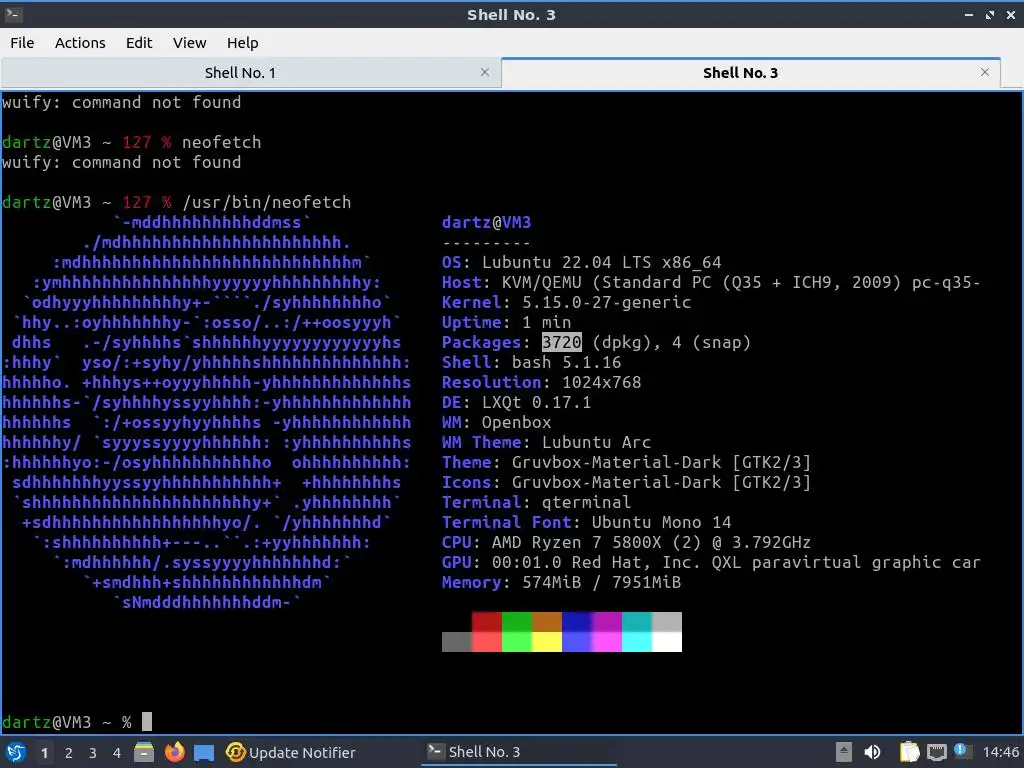Viewport: 1024px width, 768px height.
Task: Open the network status tray icon
Action: point(936,752)
